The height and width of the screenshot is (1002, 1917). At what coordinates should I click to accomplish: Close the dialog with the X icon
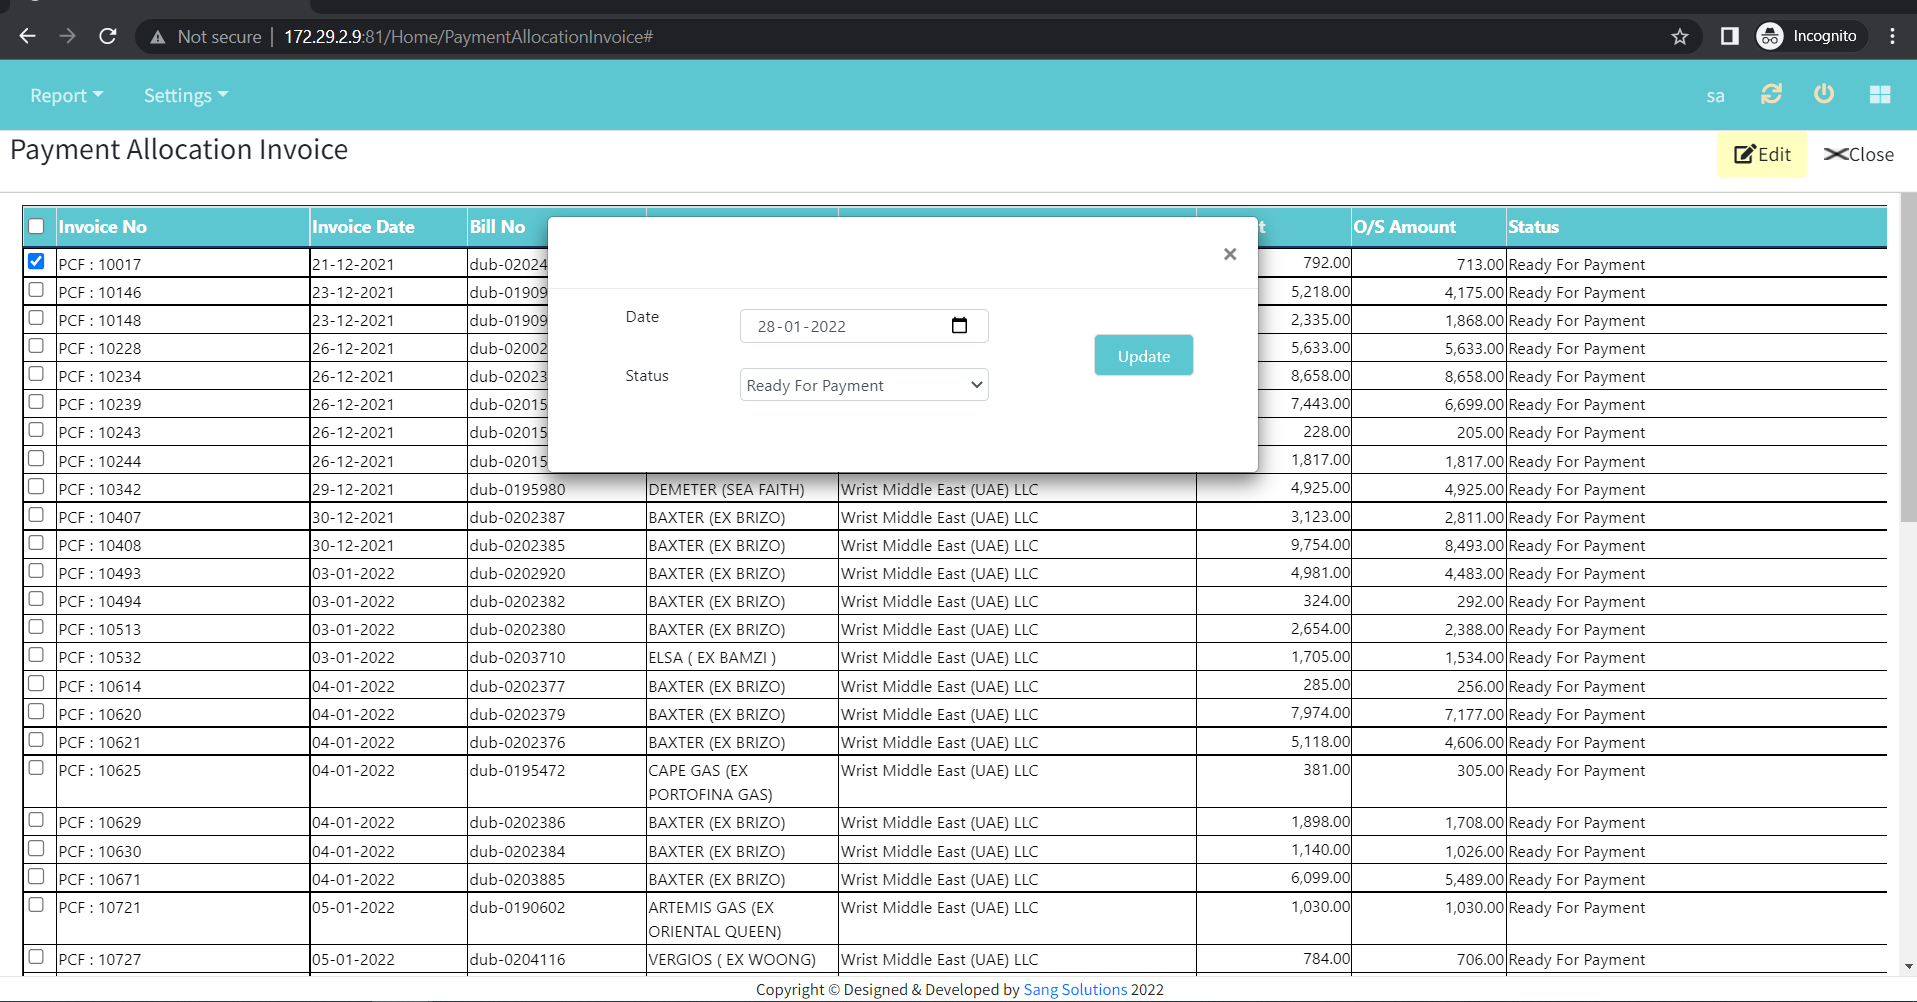click(1230, 254)
